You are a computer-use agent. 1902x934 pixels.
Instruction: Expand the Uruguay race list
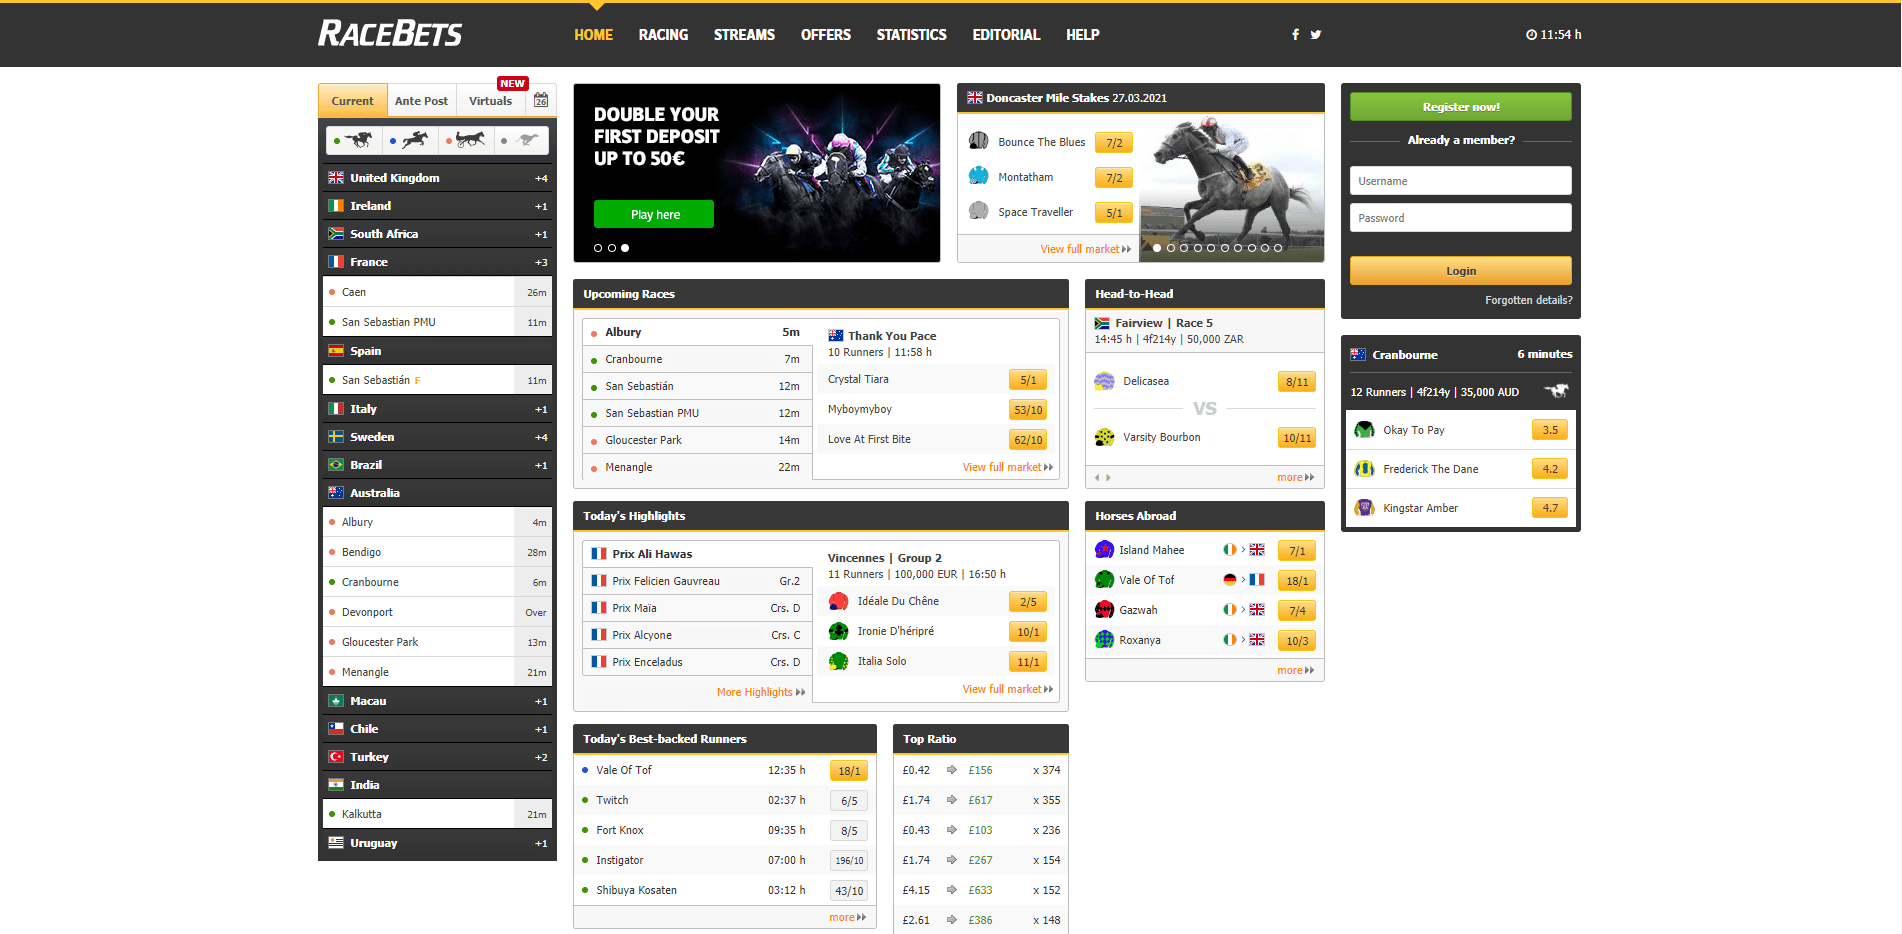pos(437,843)
